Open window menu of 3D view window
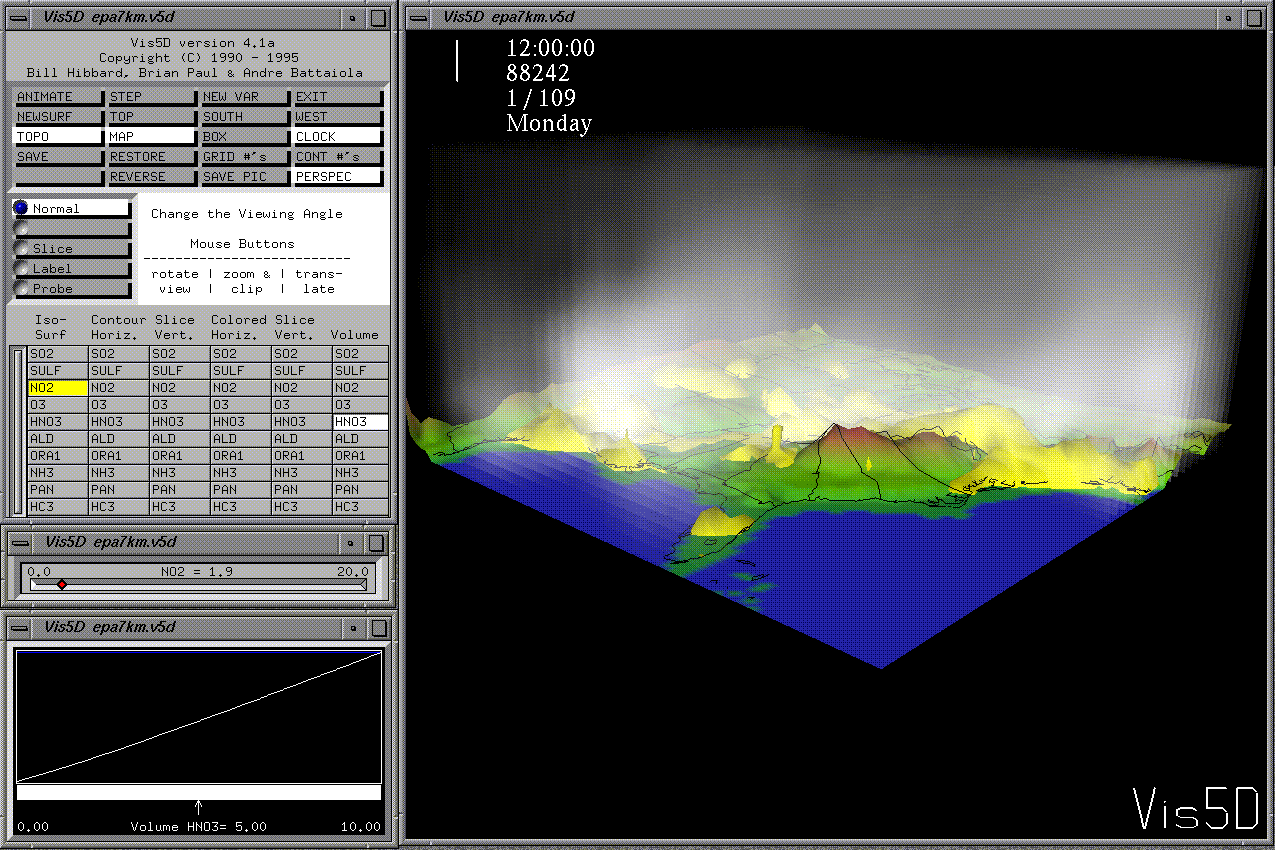Viewport: 1275px width, 850px height. [x=420, y=16]
